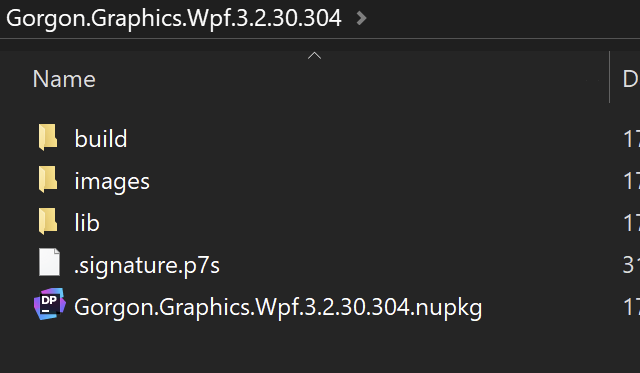Click the date value in the build row
640x373 pixels.
click(x=631, y=139)
